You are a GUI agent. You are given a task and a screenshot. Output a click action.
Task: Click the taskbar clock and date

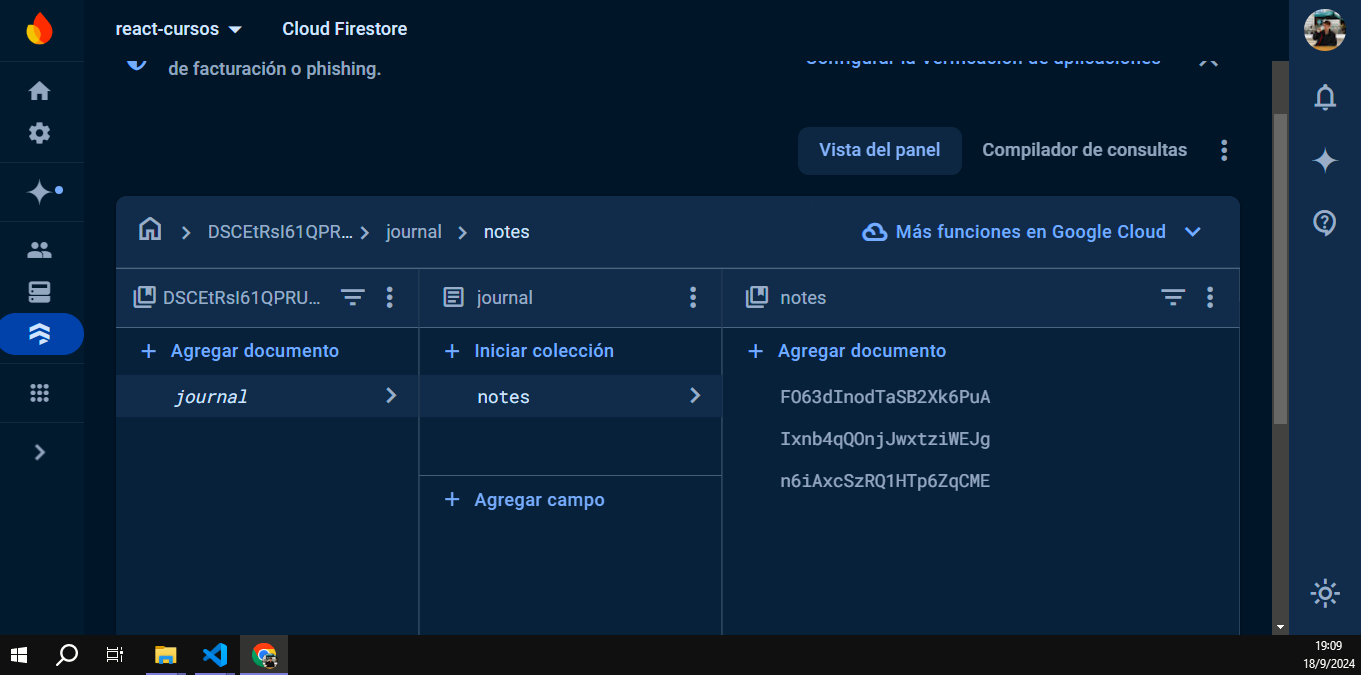tap(1328, 655)
